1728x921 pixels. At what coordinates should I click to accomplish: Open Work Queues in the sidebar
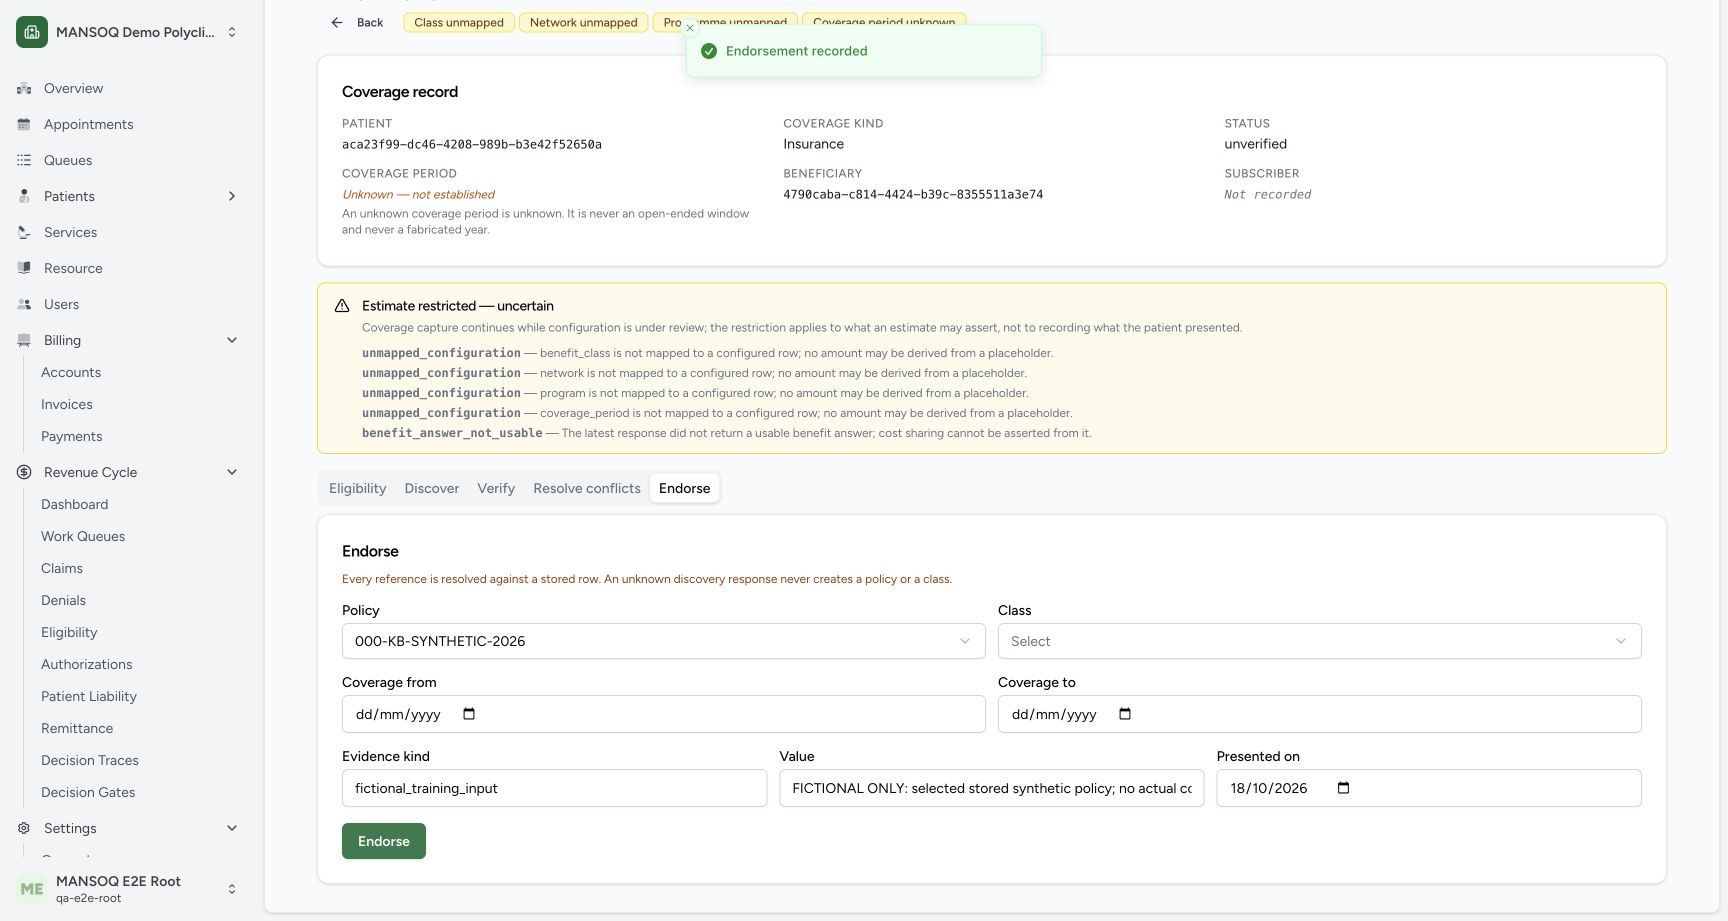click(x=83, y=537)
